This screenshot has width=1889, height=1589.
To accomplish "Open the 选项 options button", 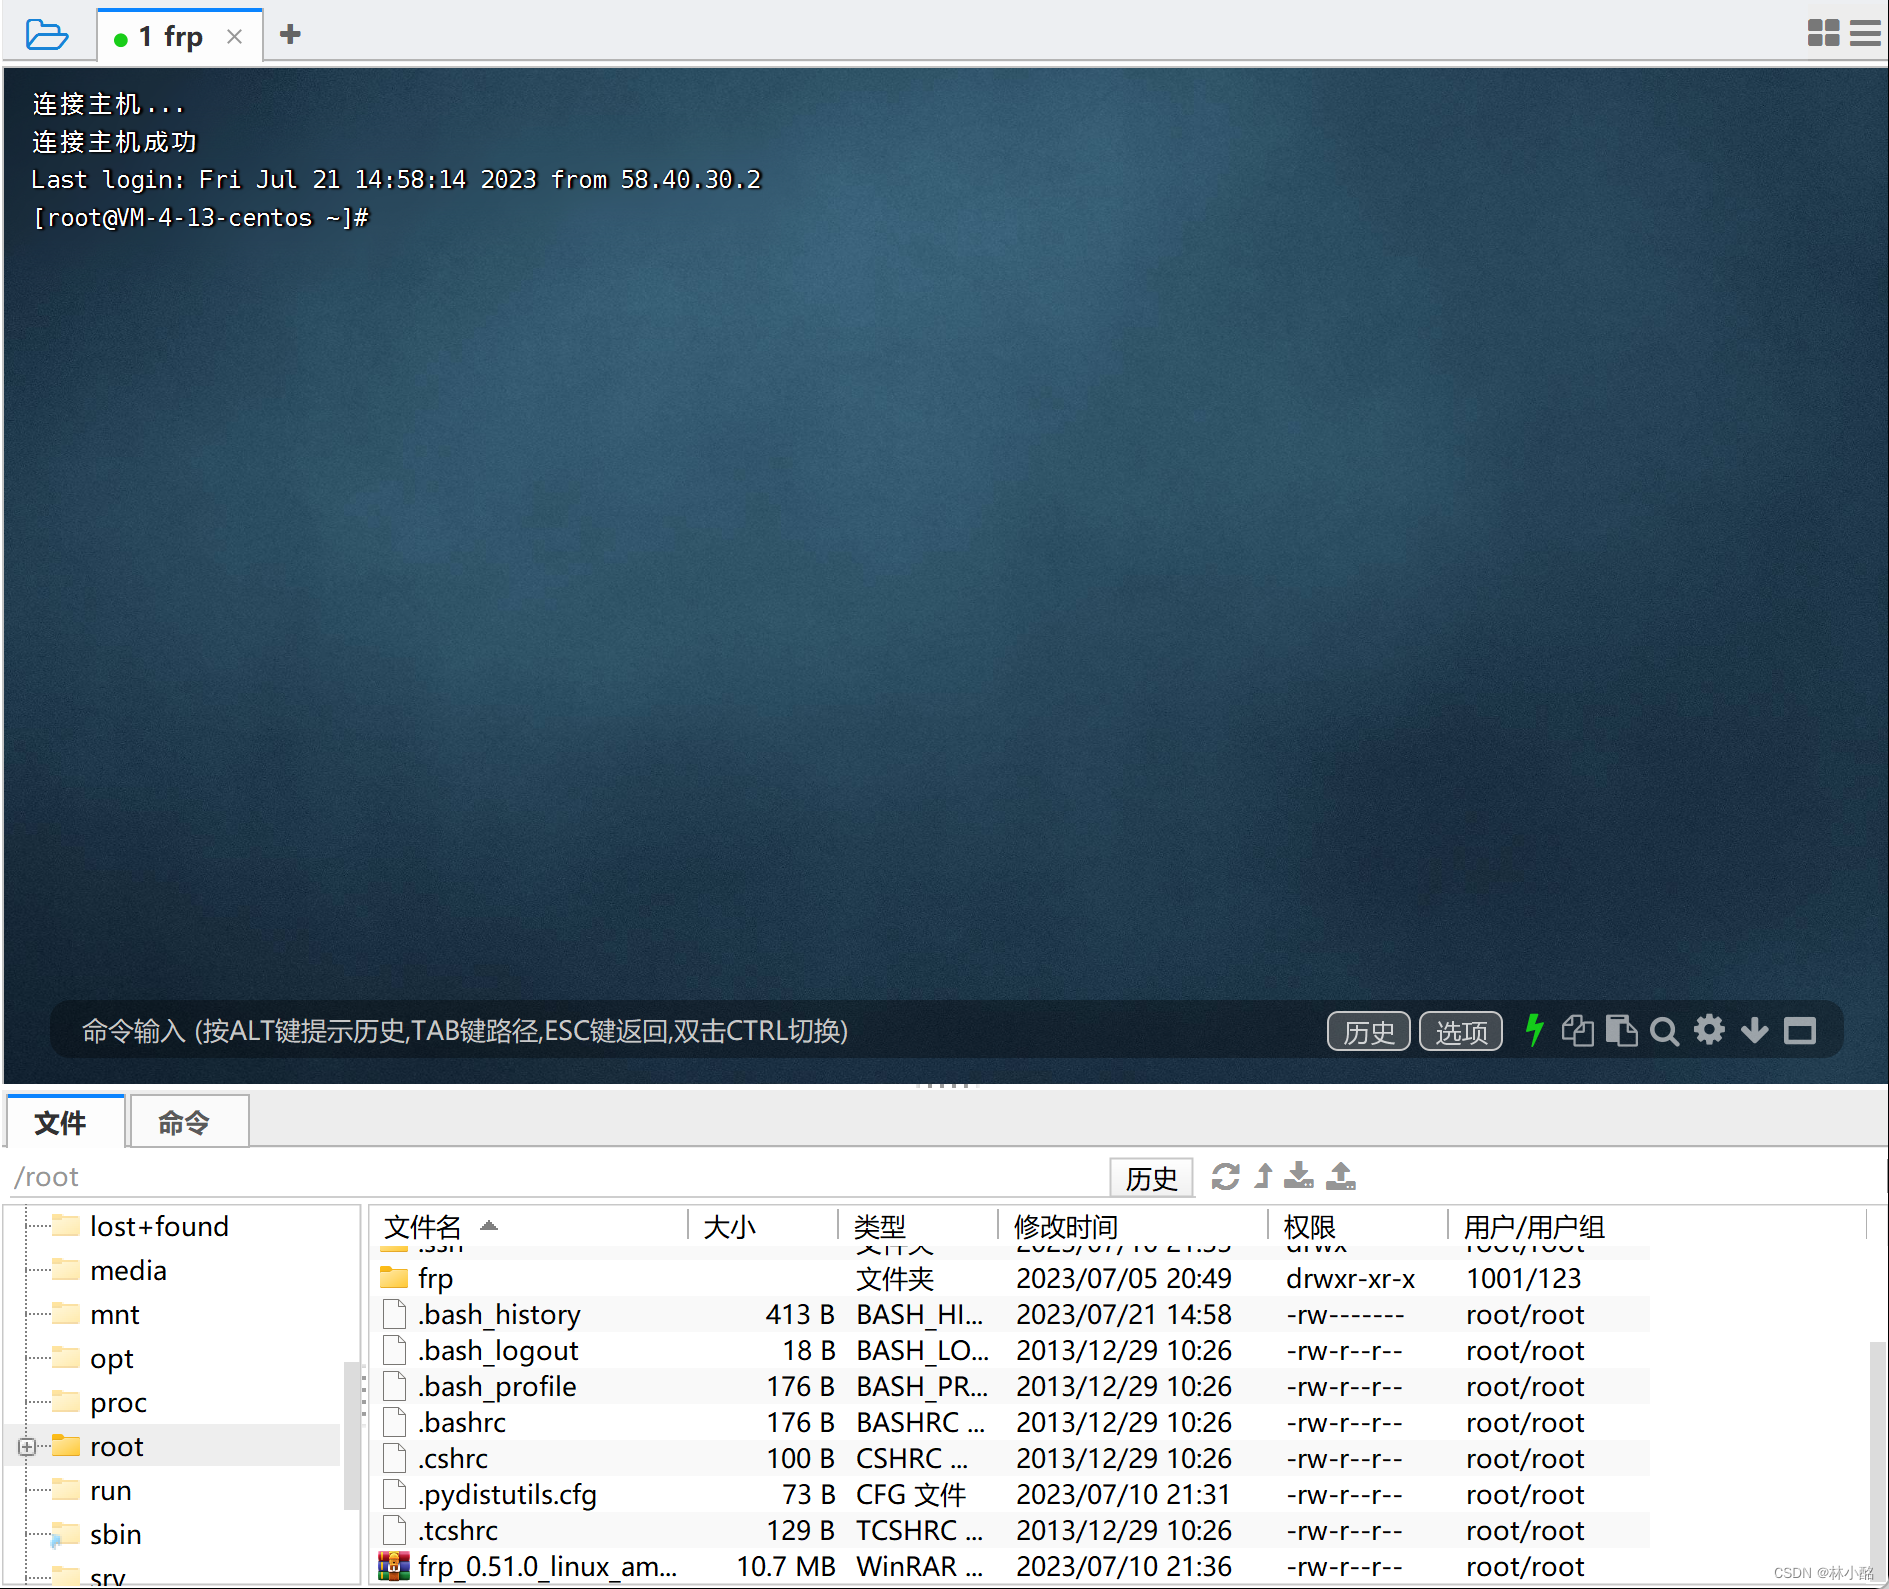I will 1461,1031.
